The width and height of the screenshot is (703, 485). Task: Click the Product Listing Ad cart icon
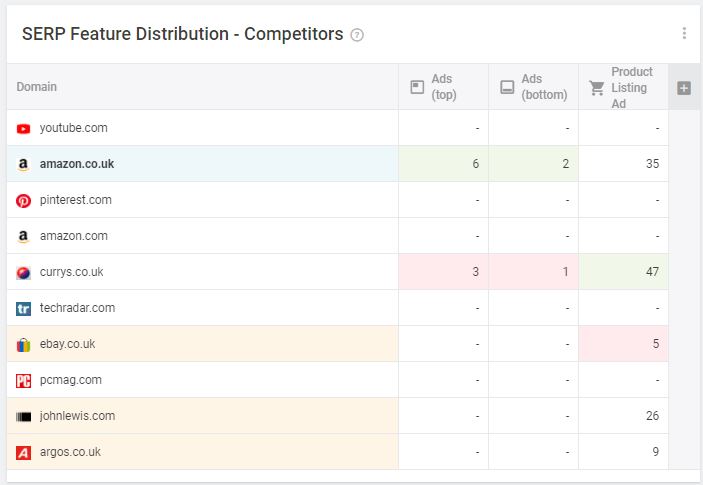coord(597,88)
